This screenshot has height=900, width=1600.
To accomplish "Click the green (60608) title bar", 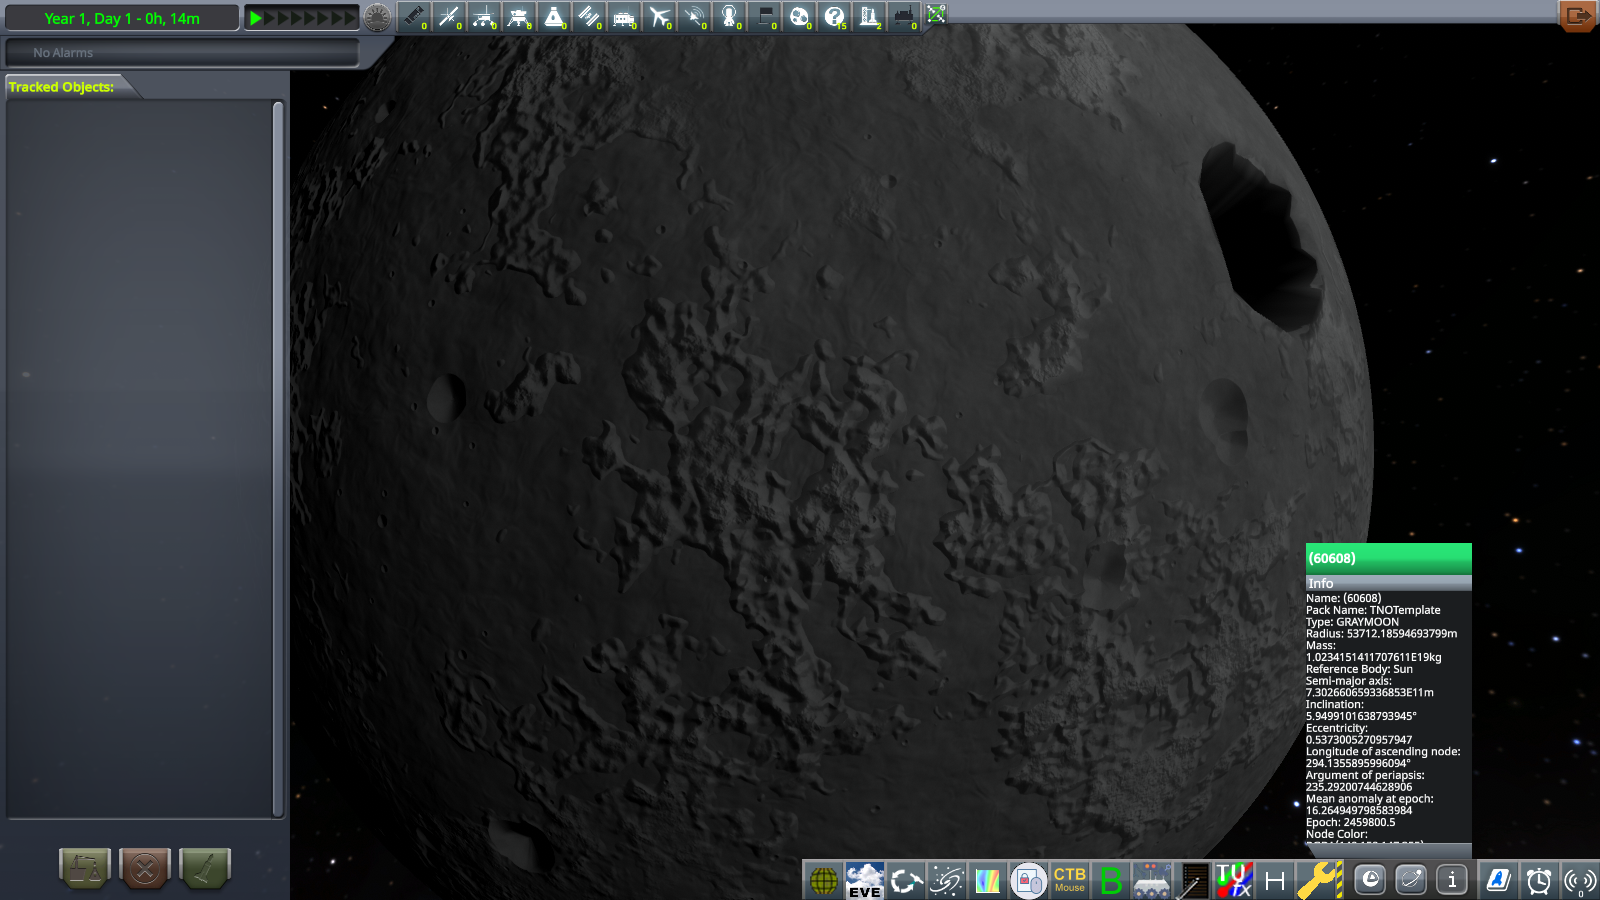I will pyautogui.click(x=1388, y=558).
